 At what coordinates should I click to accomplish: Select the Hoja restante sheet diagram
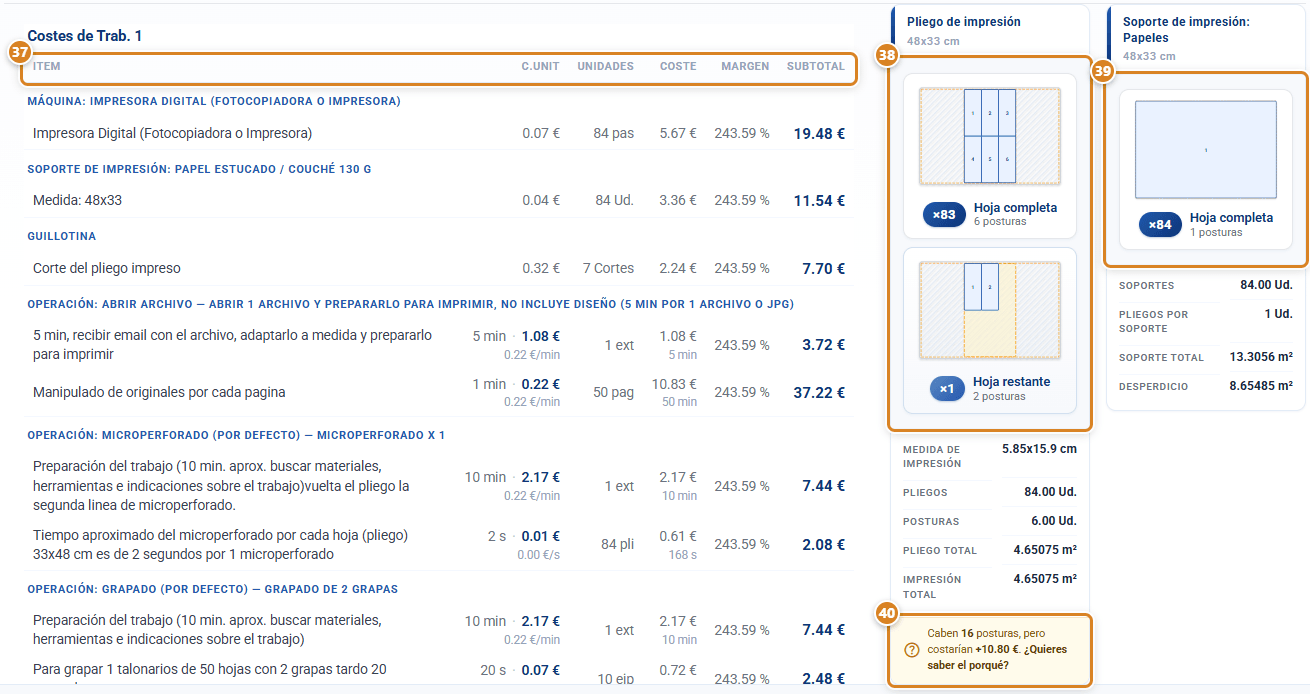point(990,310)
